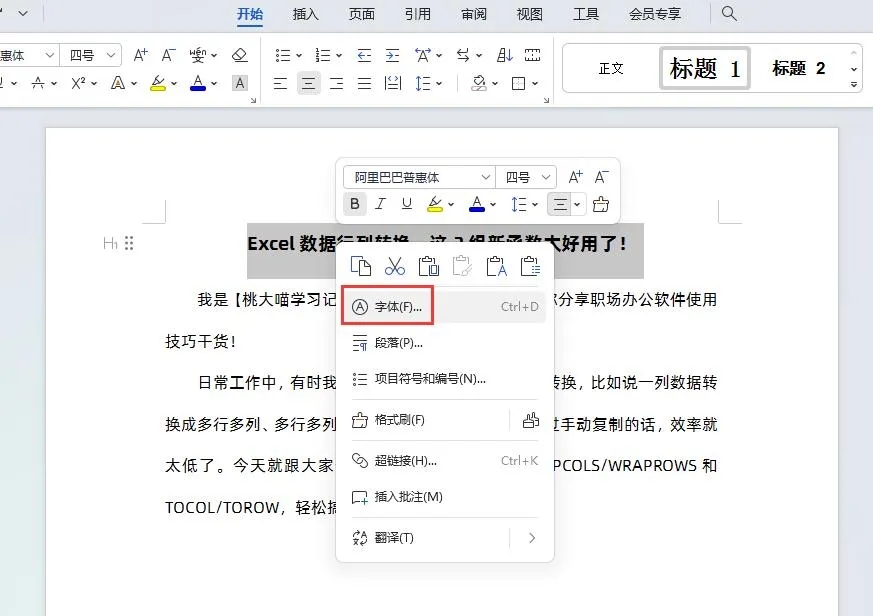The width and height of the screenshot is (873, 616).
Task: Toggle character shading A in the ribbon
Action: (240, 83)
